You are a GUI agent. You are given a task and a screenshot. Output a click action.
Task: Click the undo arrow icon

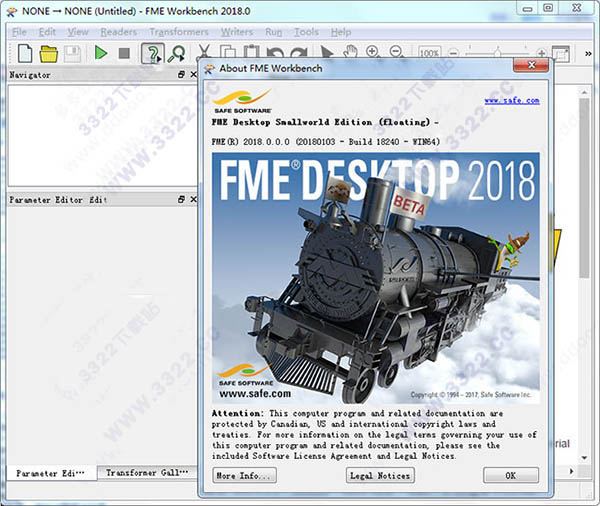pos(275,52)
